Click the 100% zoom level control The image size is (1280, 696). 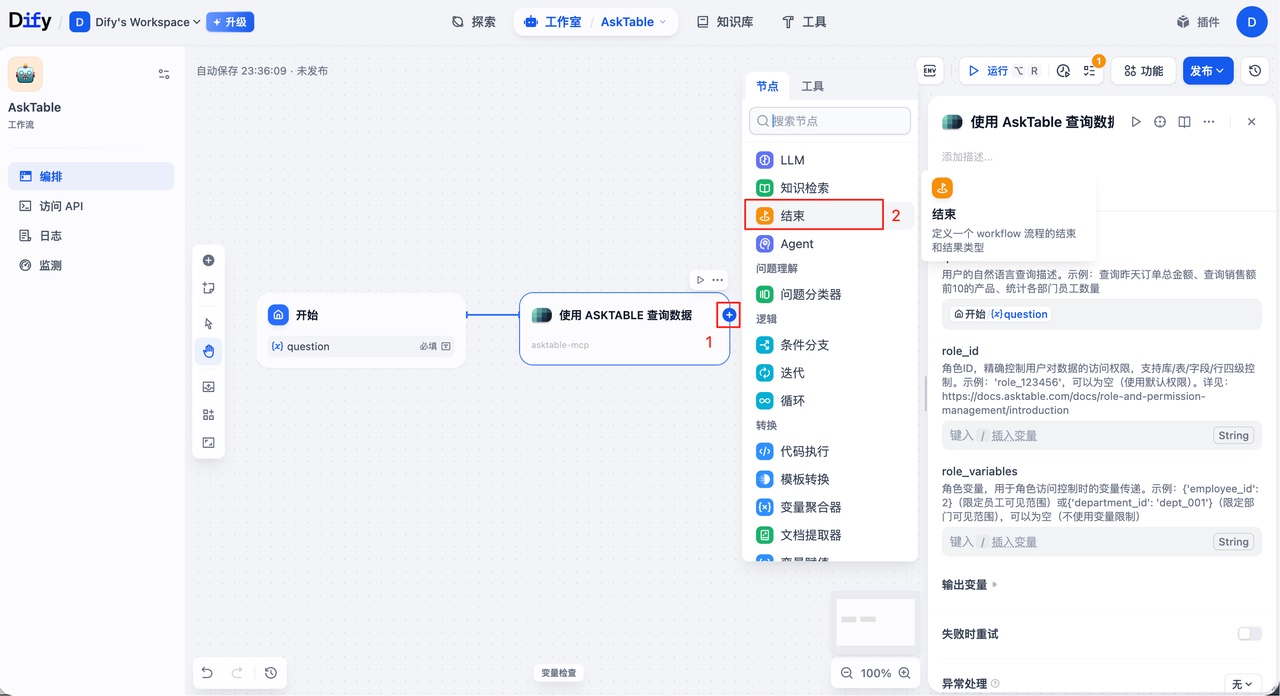click(x=875, y=672)
